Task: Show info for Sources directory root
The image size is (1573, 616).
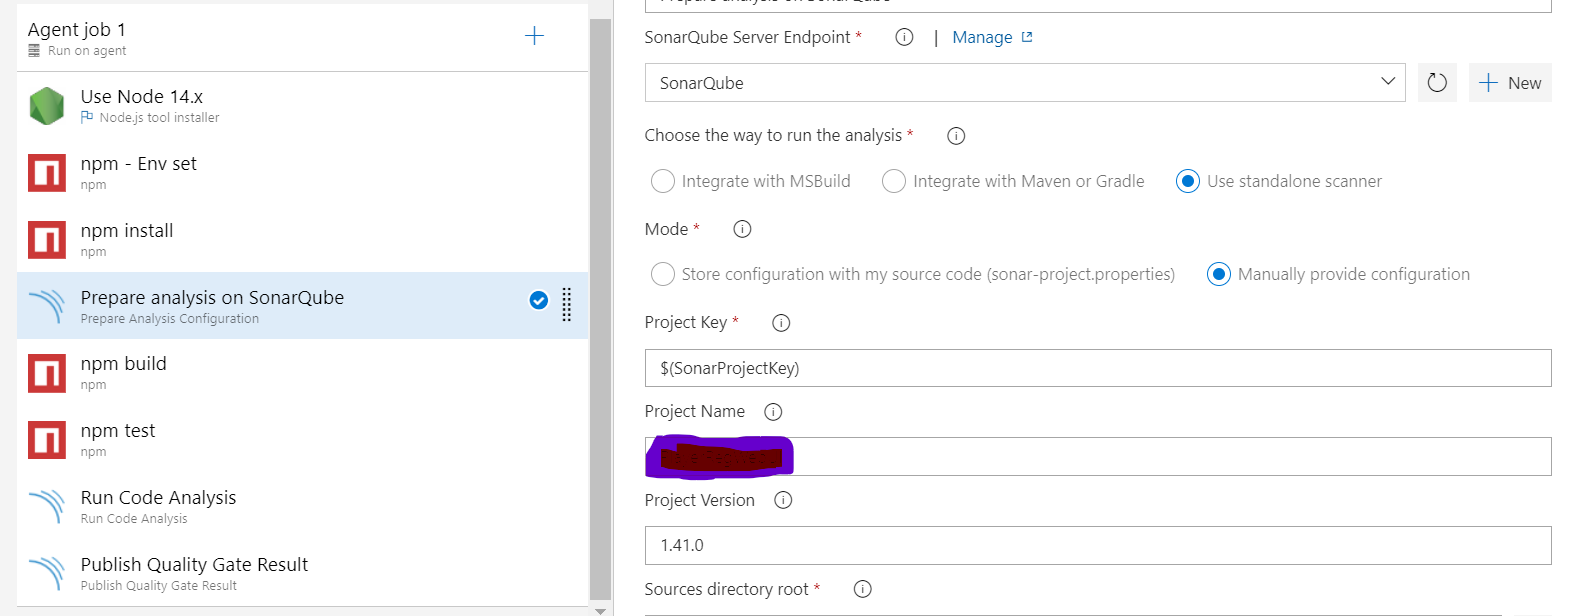Action: tap(862, 589)
